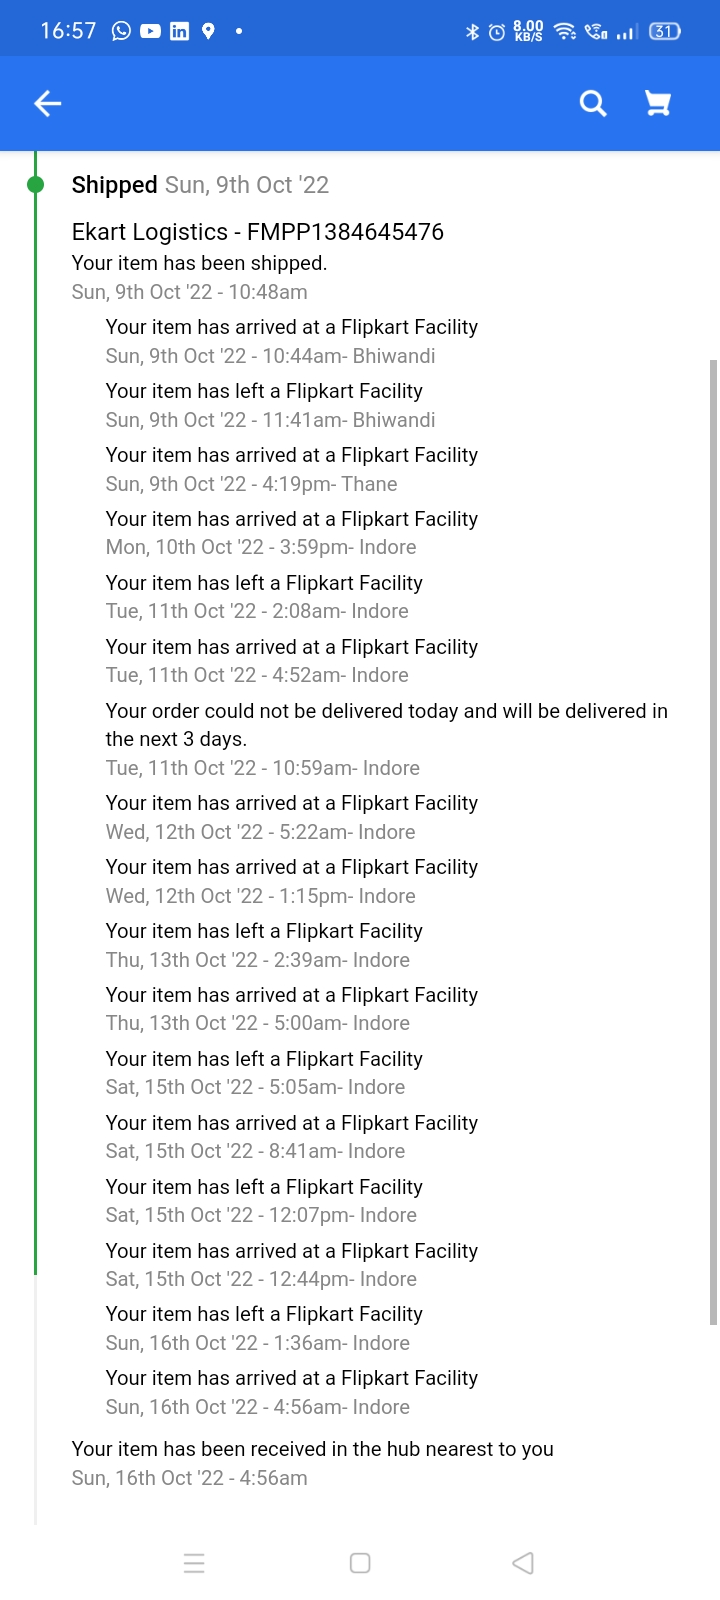Open recent apps with the three-line button
This screenshot has width=720, height=1600.
194,1563
